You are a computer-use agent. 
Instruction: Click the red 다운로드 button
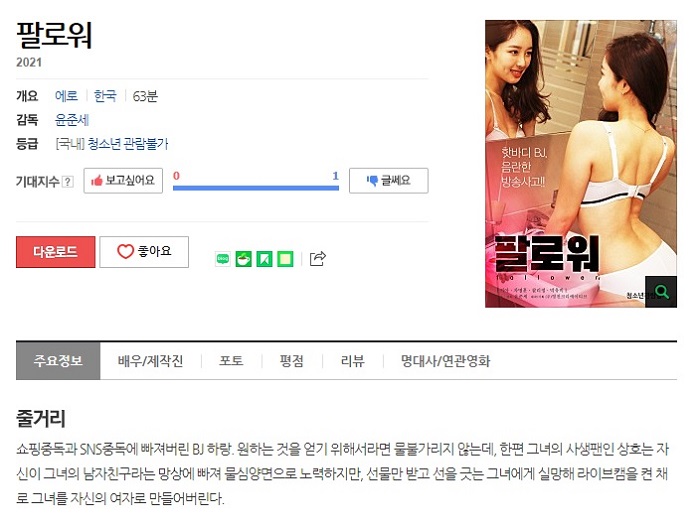[x=56, y=252]
